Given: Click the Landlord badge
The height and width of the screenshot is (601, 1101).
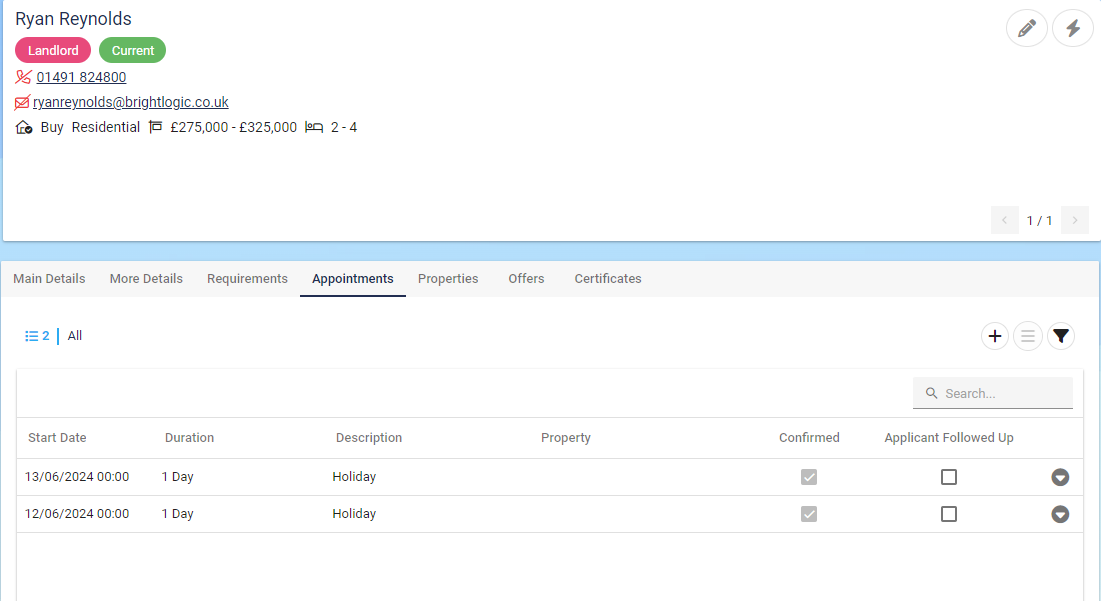Looking at the screenshot, I should [x=53, y=51].
